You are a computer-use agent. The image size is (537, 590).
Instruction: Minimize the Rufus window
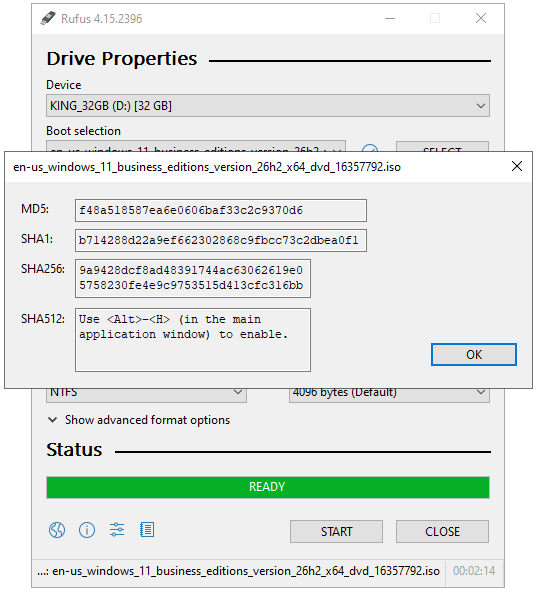390,18
